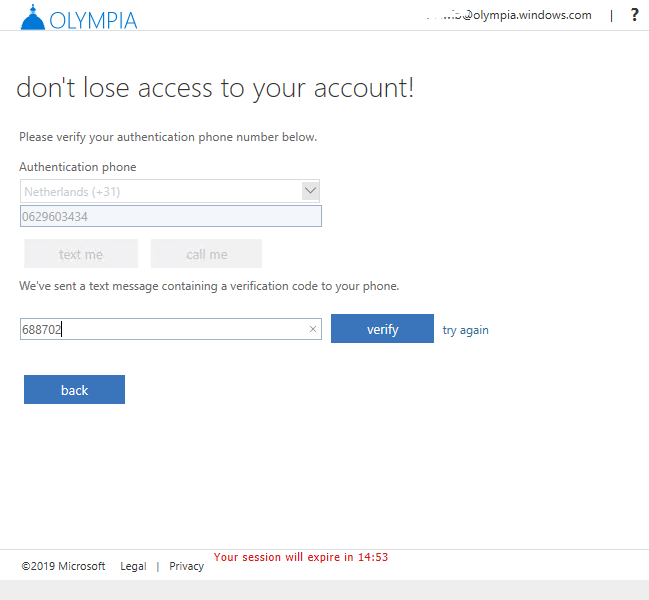Click the session expiration timer text
Screen dimensions: 649x600
[301, 557]
